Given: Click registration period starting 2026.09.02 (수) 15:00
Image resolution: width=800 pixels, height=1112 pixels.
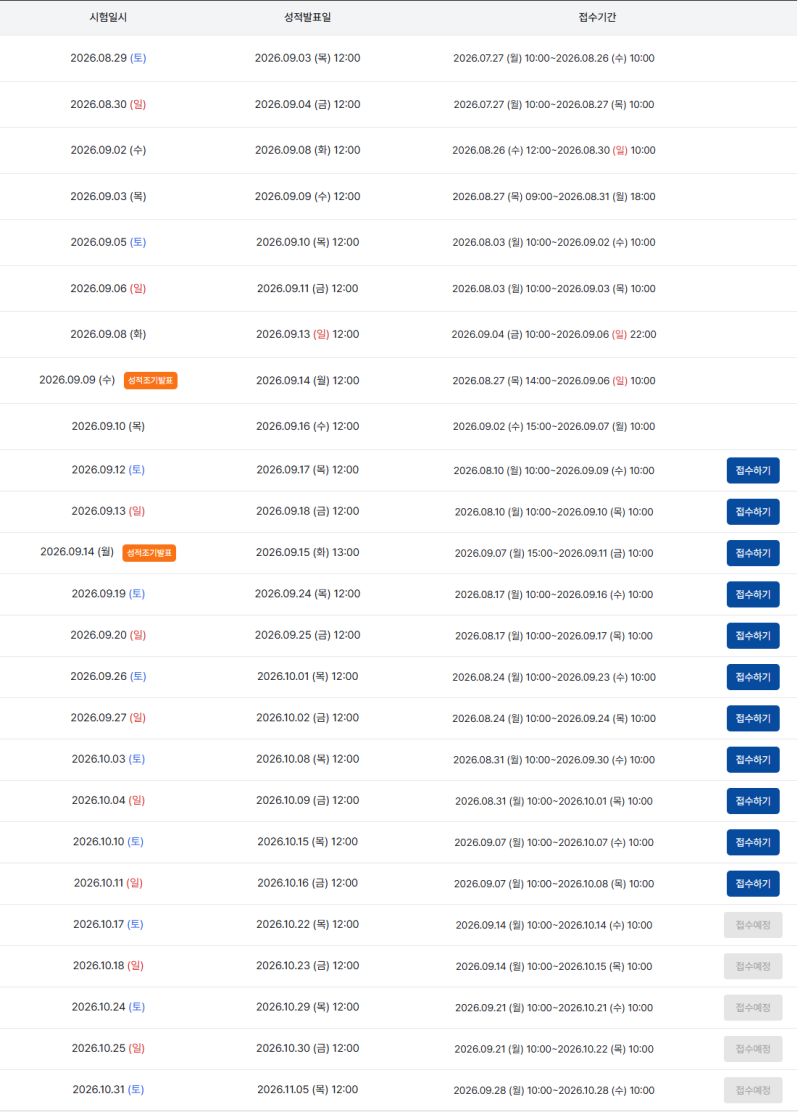Looking at the screenshot, I should pyautogui.click(x=554, y=426).
